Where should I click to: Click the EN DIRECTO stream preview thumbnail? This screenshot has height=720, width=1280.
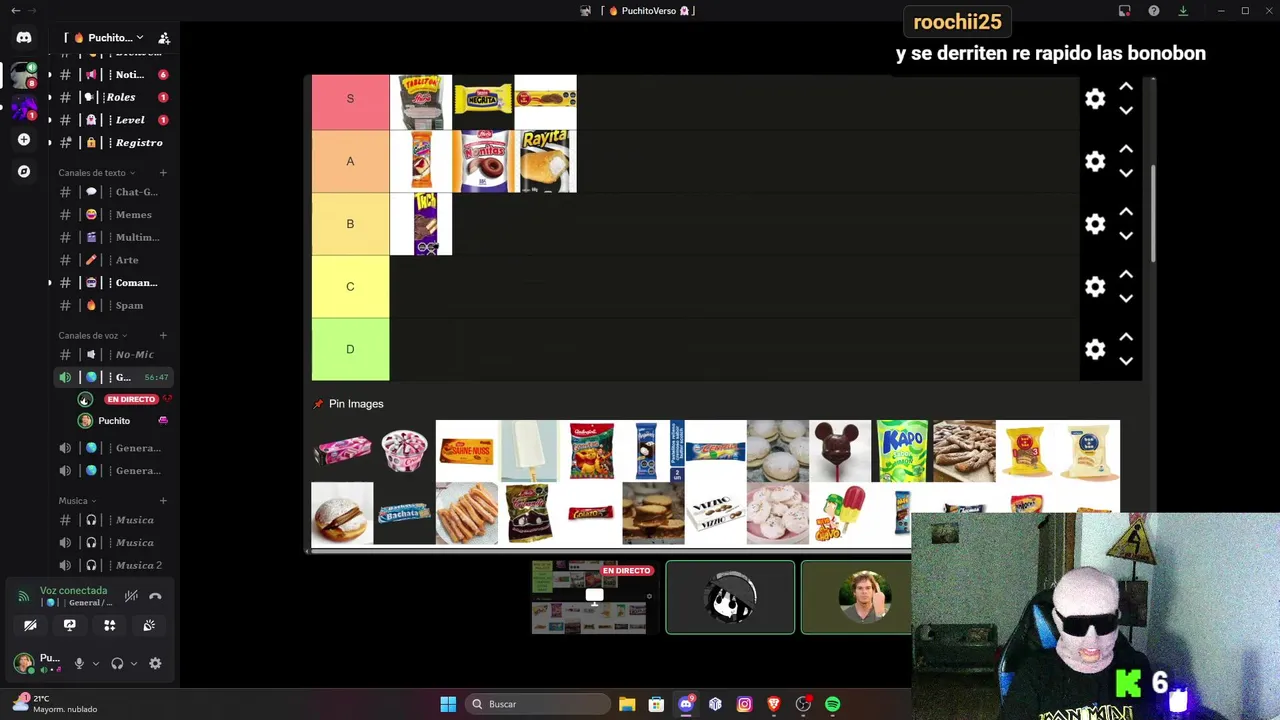tap(594, 598)
